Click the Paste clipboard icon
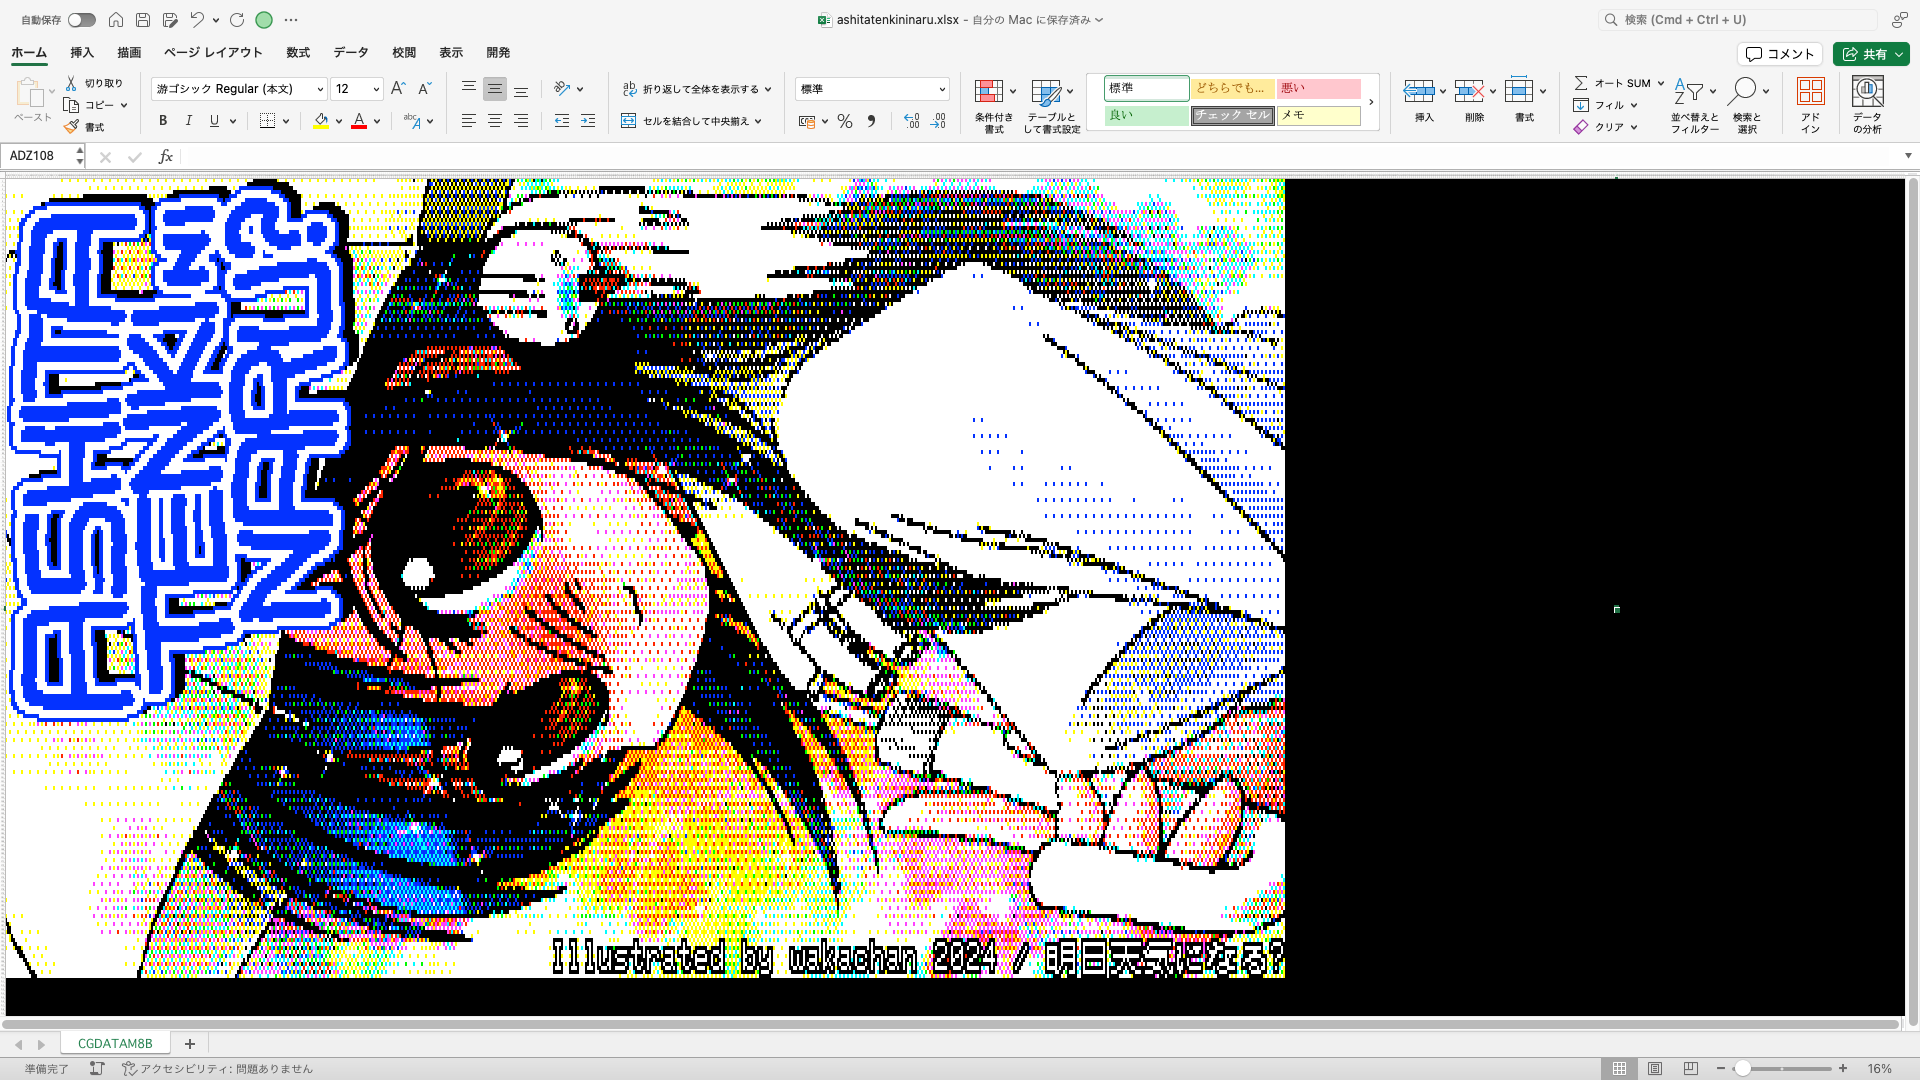 pyautogui.click(x=30, y=93)
